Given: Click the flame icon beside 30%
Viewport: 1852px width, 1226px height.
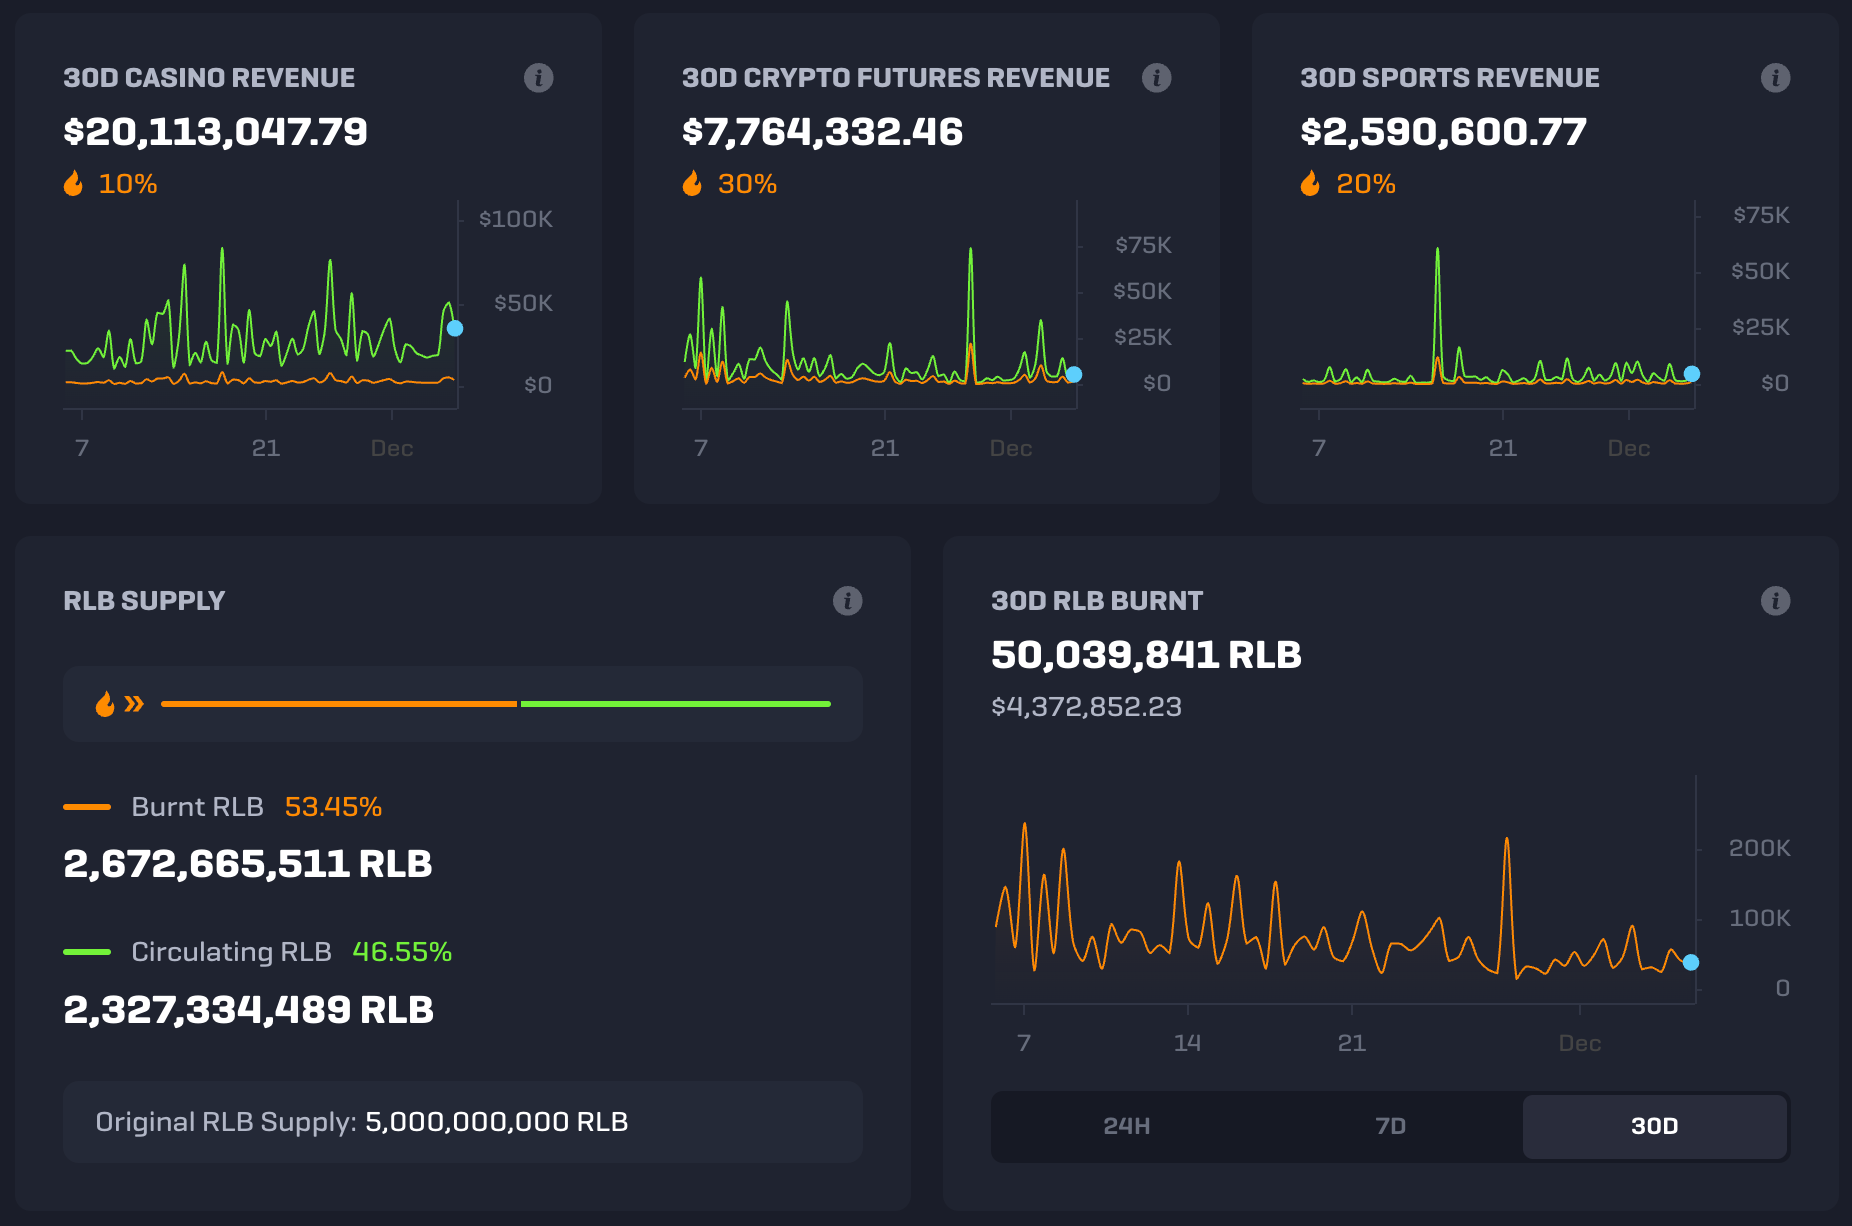Looking at the screenshot, I should coord(692,183).
